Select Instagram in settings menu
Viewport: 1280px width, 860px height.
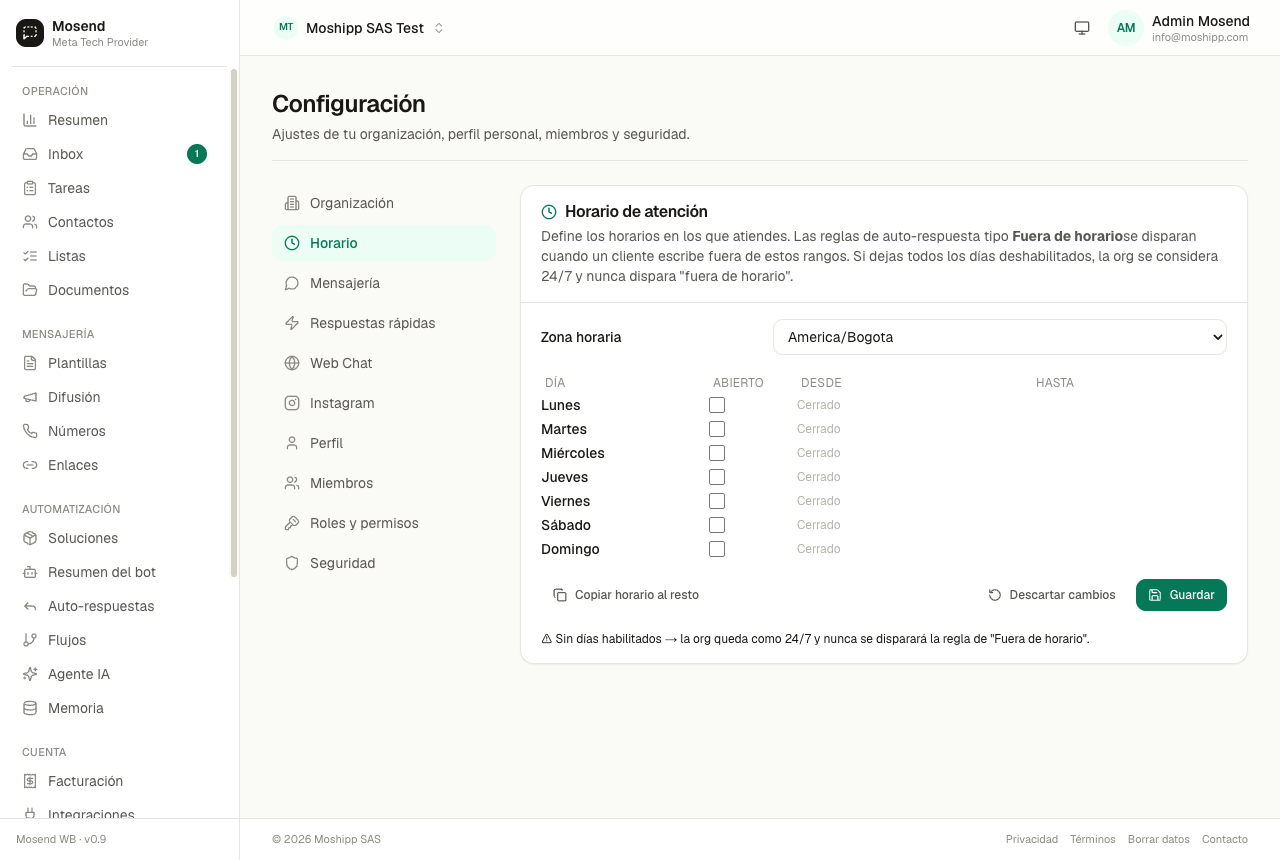tap(384, 403)
